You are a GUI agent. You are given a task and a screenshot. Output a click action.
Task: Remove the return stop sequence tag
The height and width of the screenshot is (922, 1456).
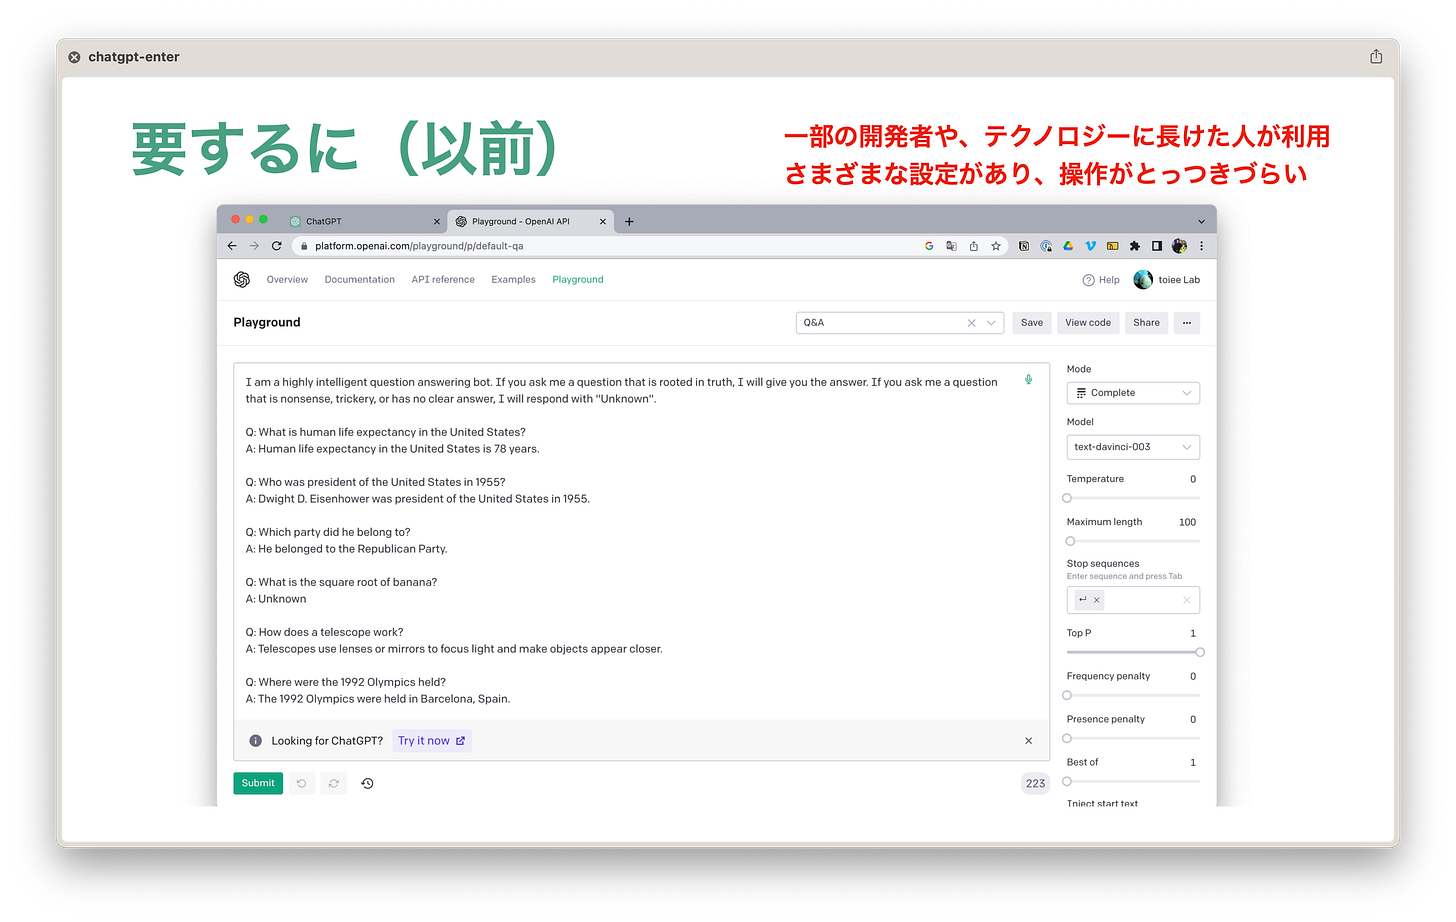[1096, 600]
